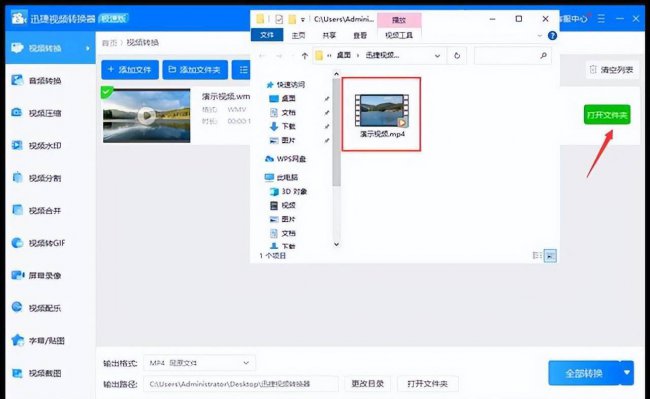Viewport: 650px width, 399px height.
Task: Click the hamburger menu icon in converter title bar
Action: (x=601, y=19)
